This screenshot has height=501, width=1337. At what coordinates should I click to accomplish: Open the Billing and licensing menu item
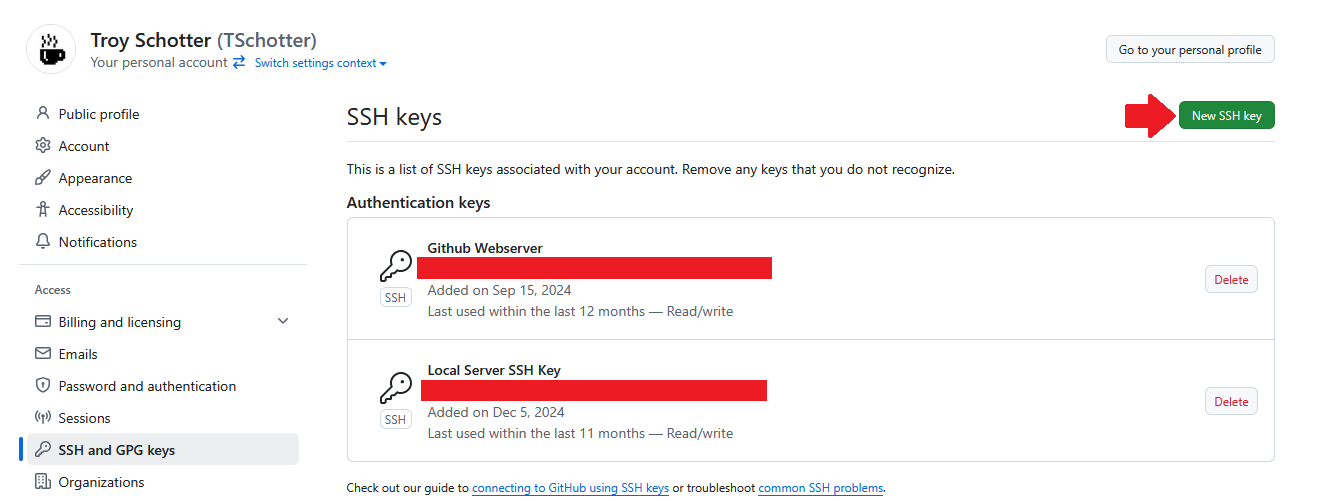pos(120,322)
